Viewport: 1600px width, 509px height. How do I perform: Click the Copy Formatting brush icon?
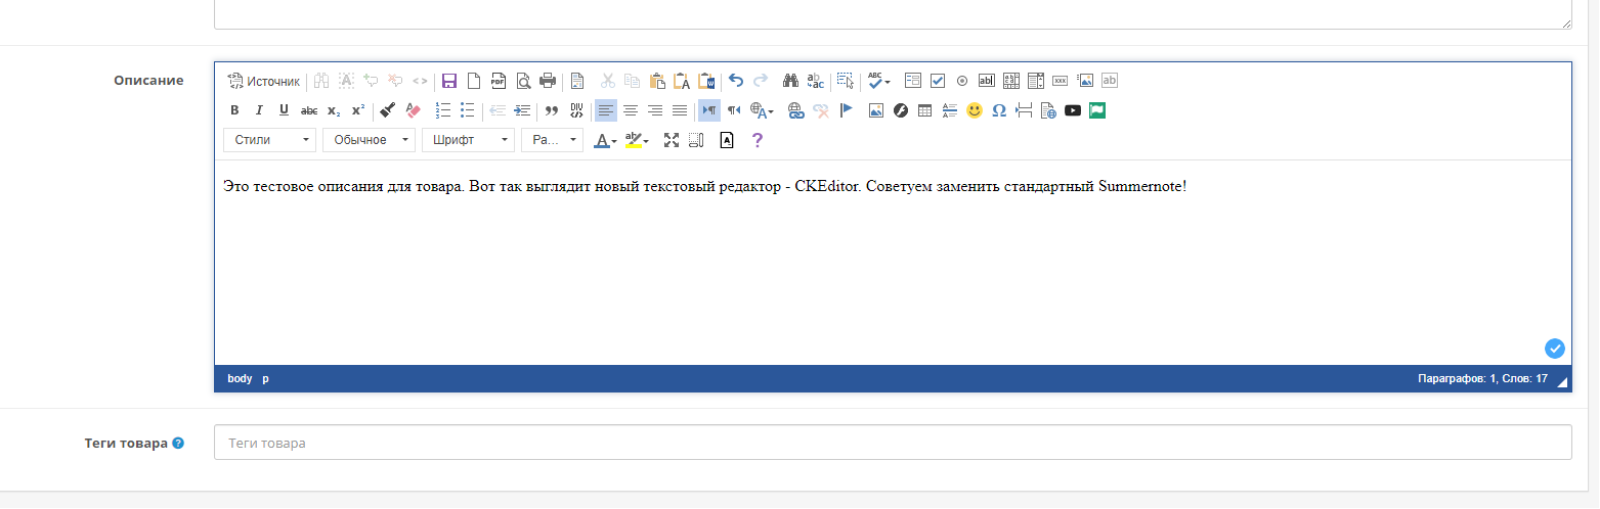388,111
